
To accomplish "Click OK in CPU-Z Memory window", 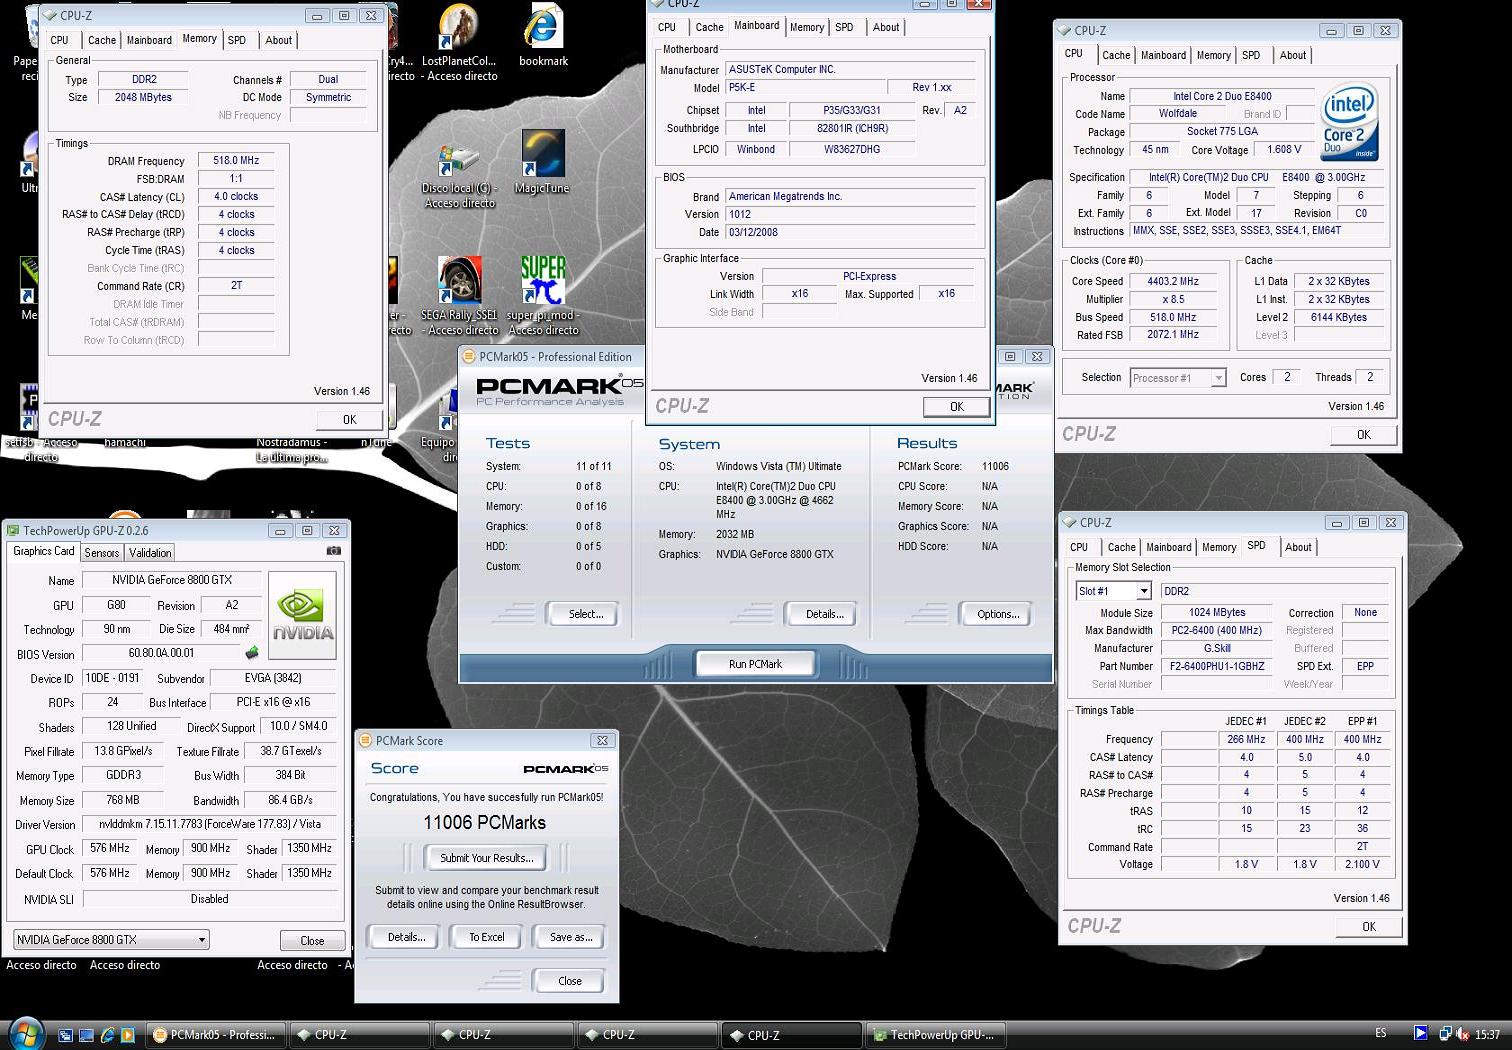I will [x=349, y=420].
